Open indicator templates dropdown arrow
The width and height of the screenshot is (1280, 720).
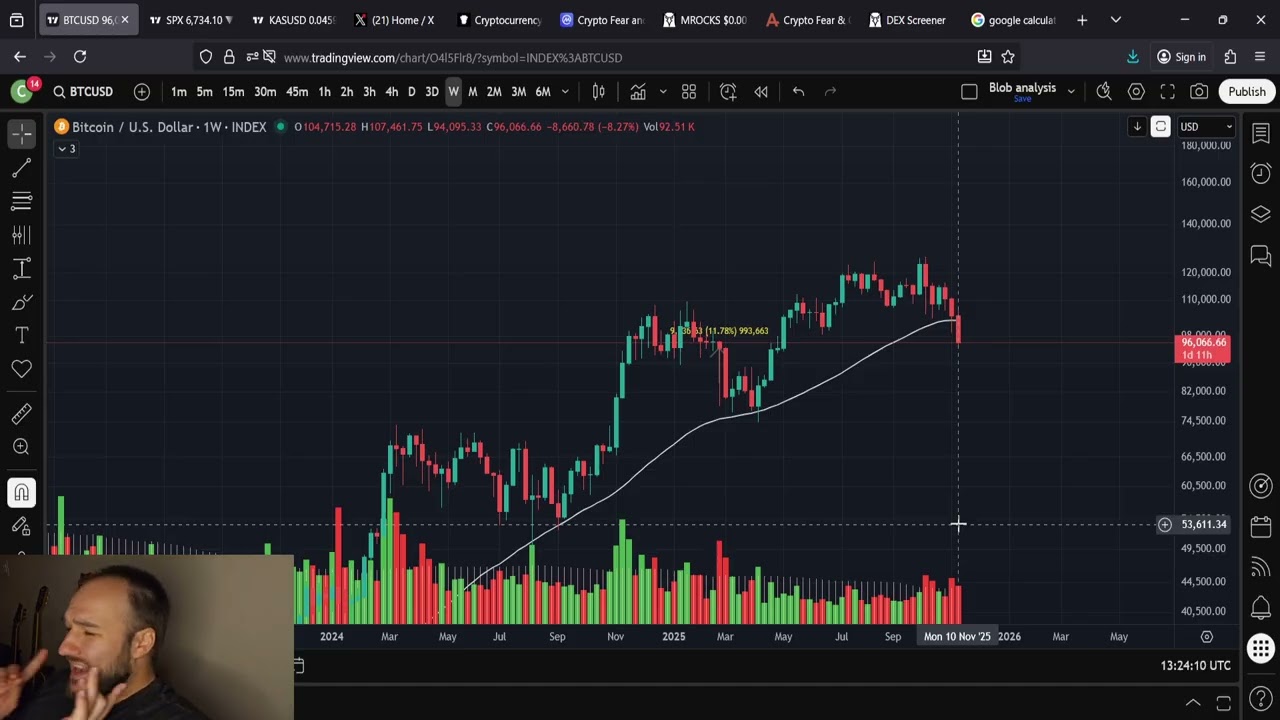click(662, 92)
